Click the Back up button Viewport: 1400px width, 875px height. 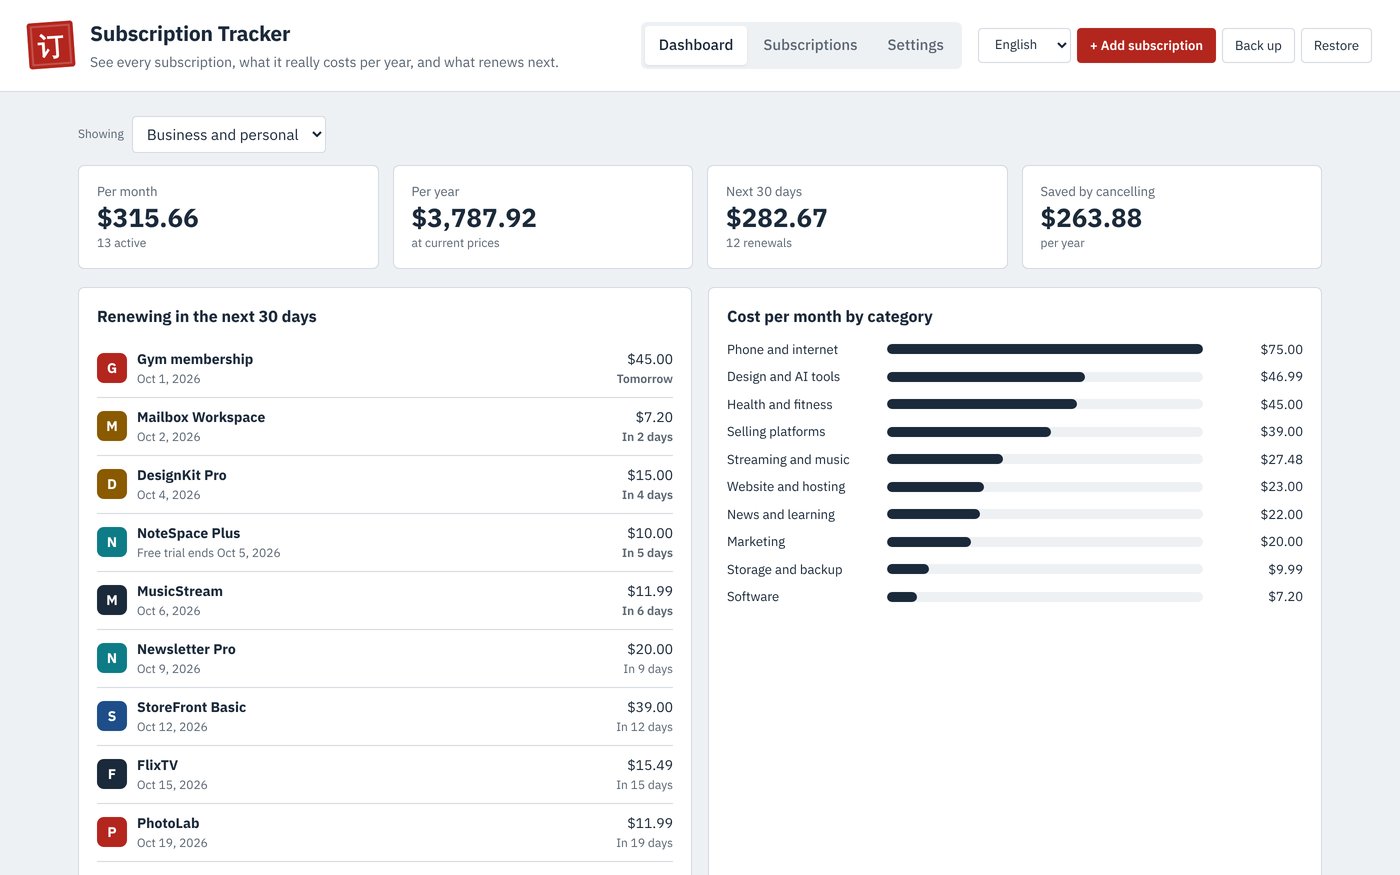(x=1258, y=45)
